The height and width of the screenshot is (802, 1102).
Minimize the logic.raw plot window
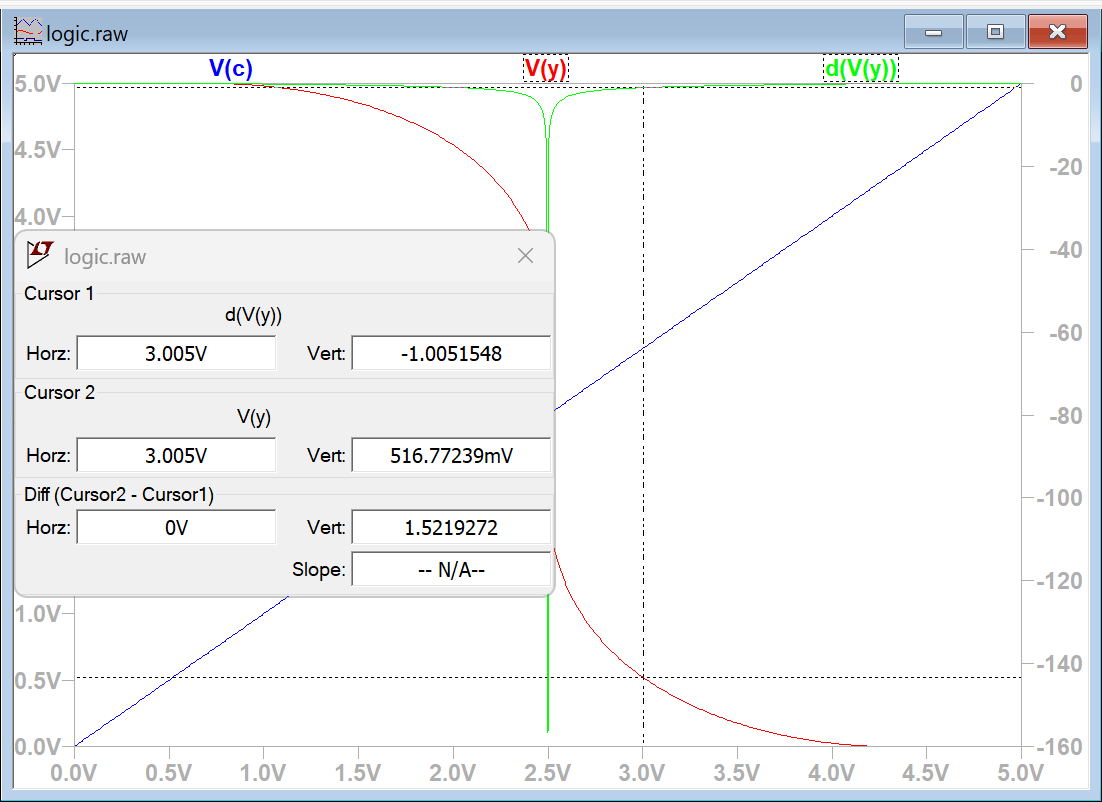tap(933, 32)
